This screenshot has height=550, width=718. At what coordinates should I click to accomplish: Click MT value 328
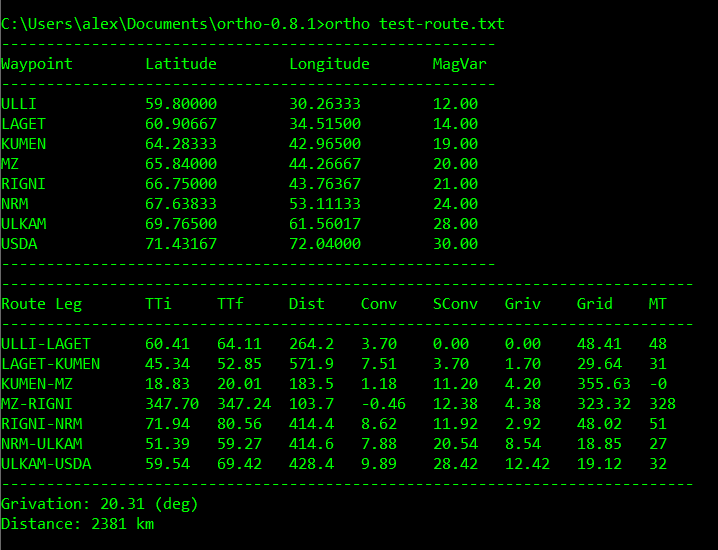tap(662, 404)
